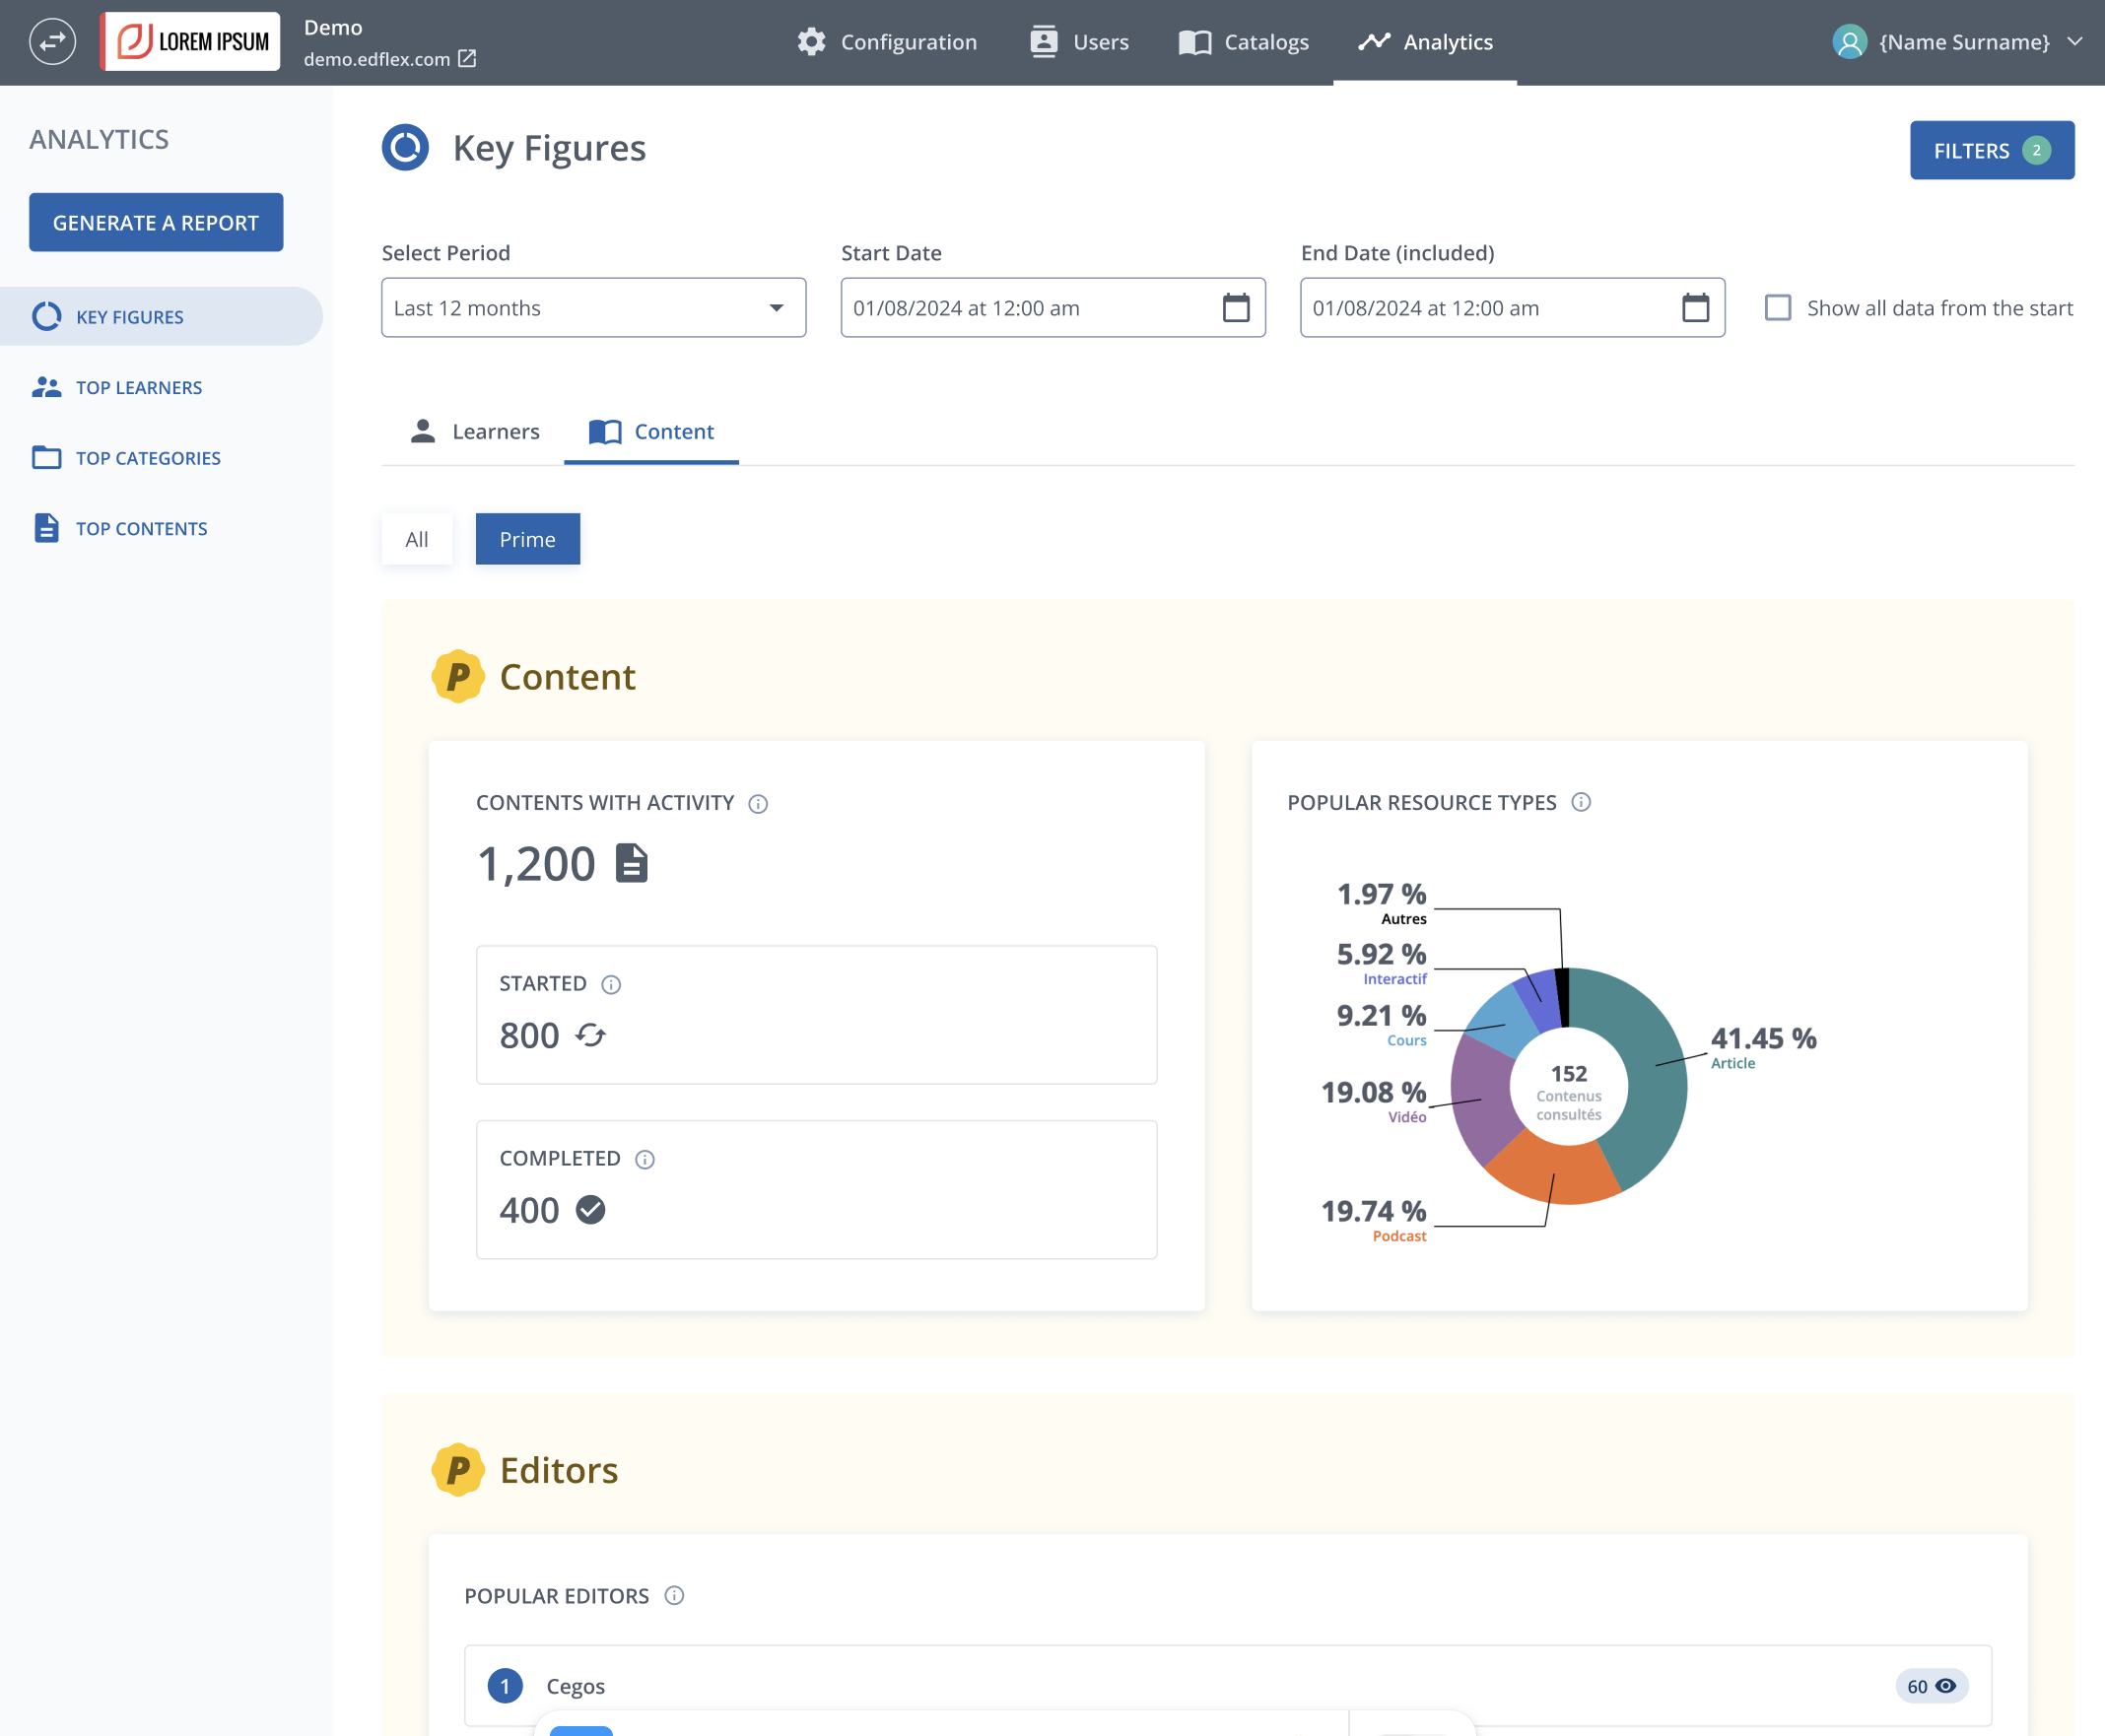
Task: Click info icon next to Started
Action: coord(611,985)
